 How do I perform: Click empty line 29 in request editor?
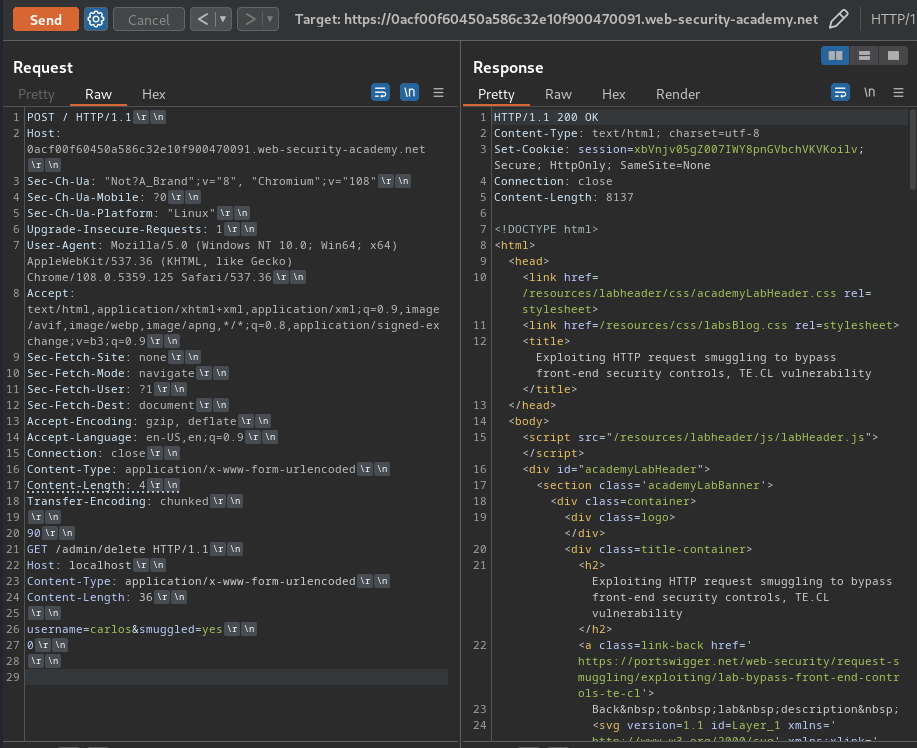236,677
